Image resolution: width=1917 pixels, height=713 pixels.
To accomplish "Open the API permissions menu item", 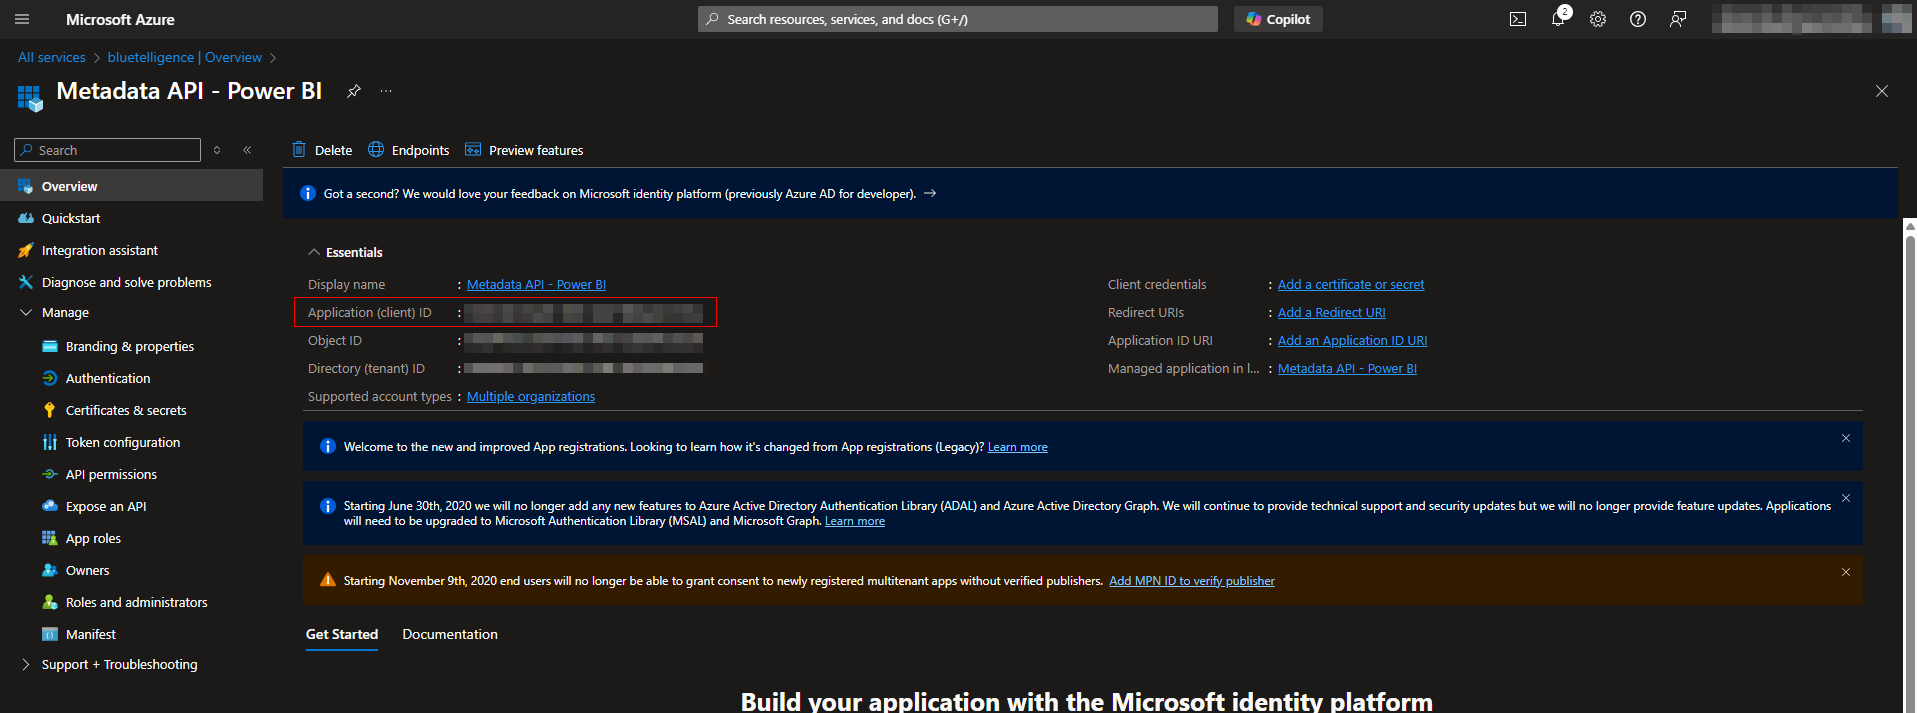I will pyautogui.click(x=111, y=474).
